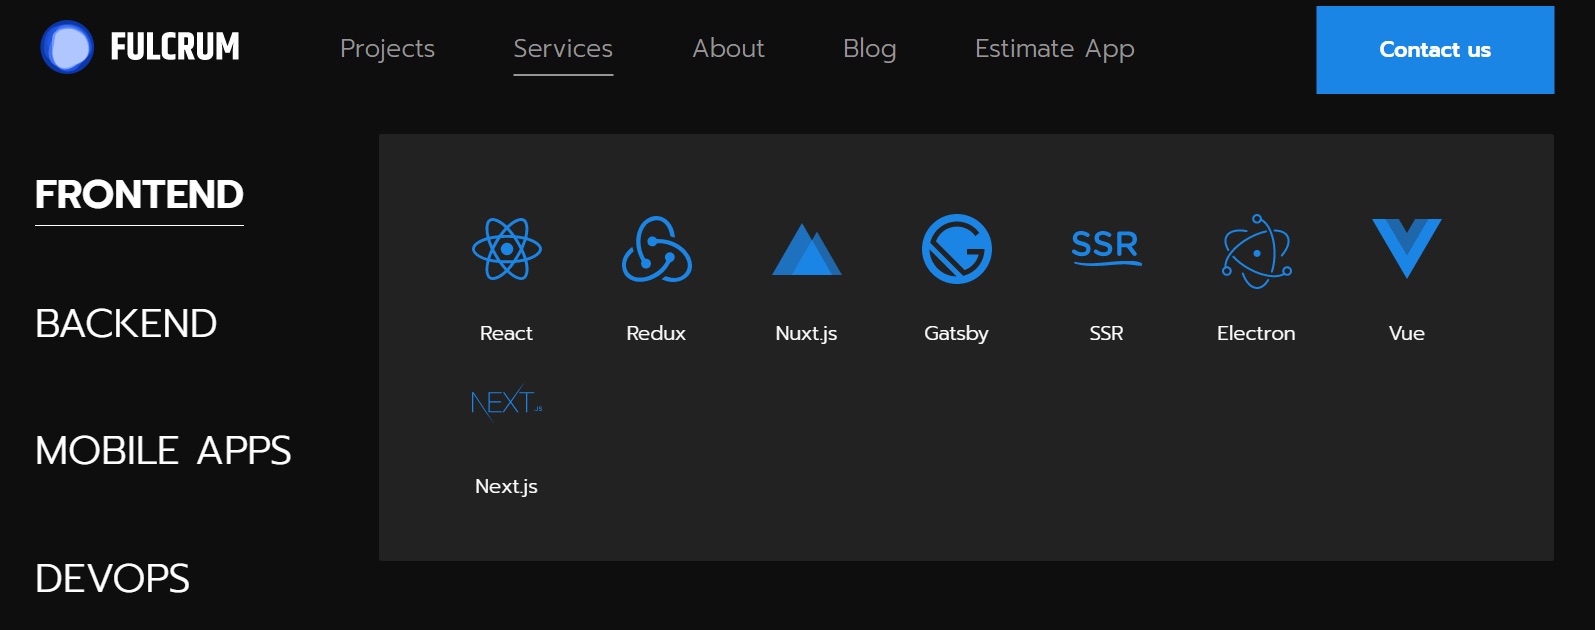Choose the Nuxt.js mountain icon
This screenshot has width=1595, height=630.
pyautogui.click(x=807, y=249)
